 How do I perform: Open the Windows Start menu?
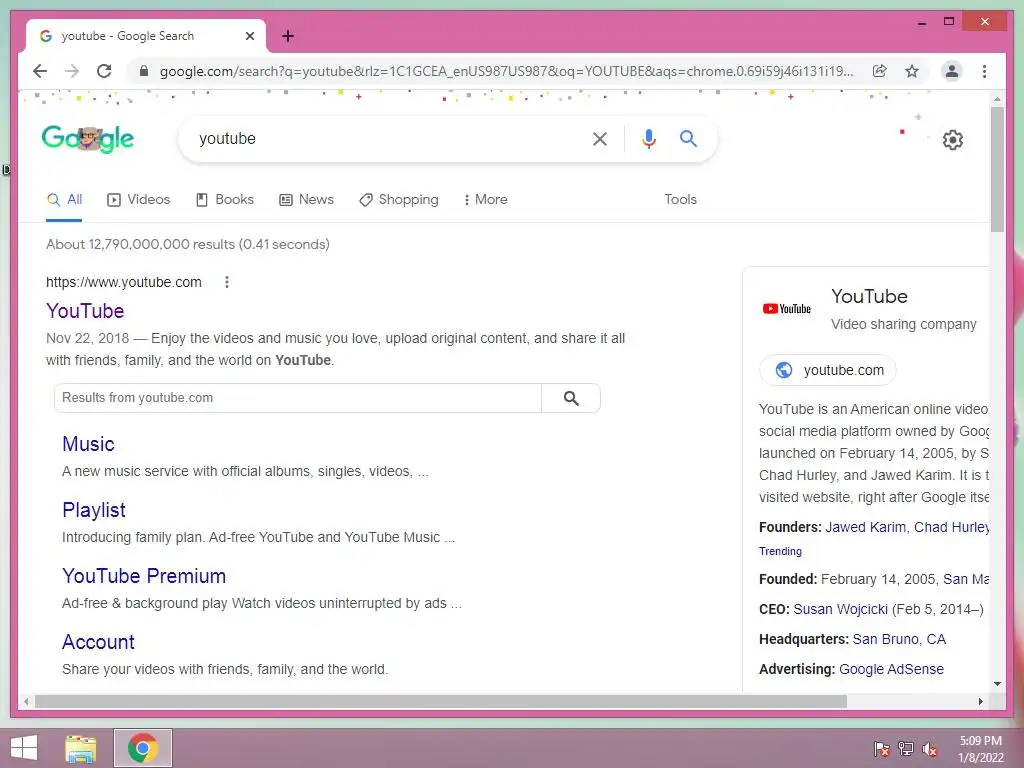coord(24,748)
